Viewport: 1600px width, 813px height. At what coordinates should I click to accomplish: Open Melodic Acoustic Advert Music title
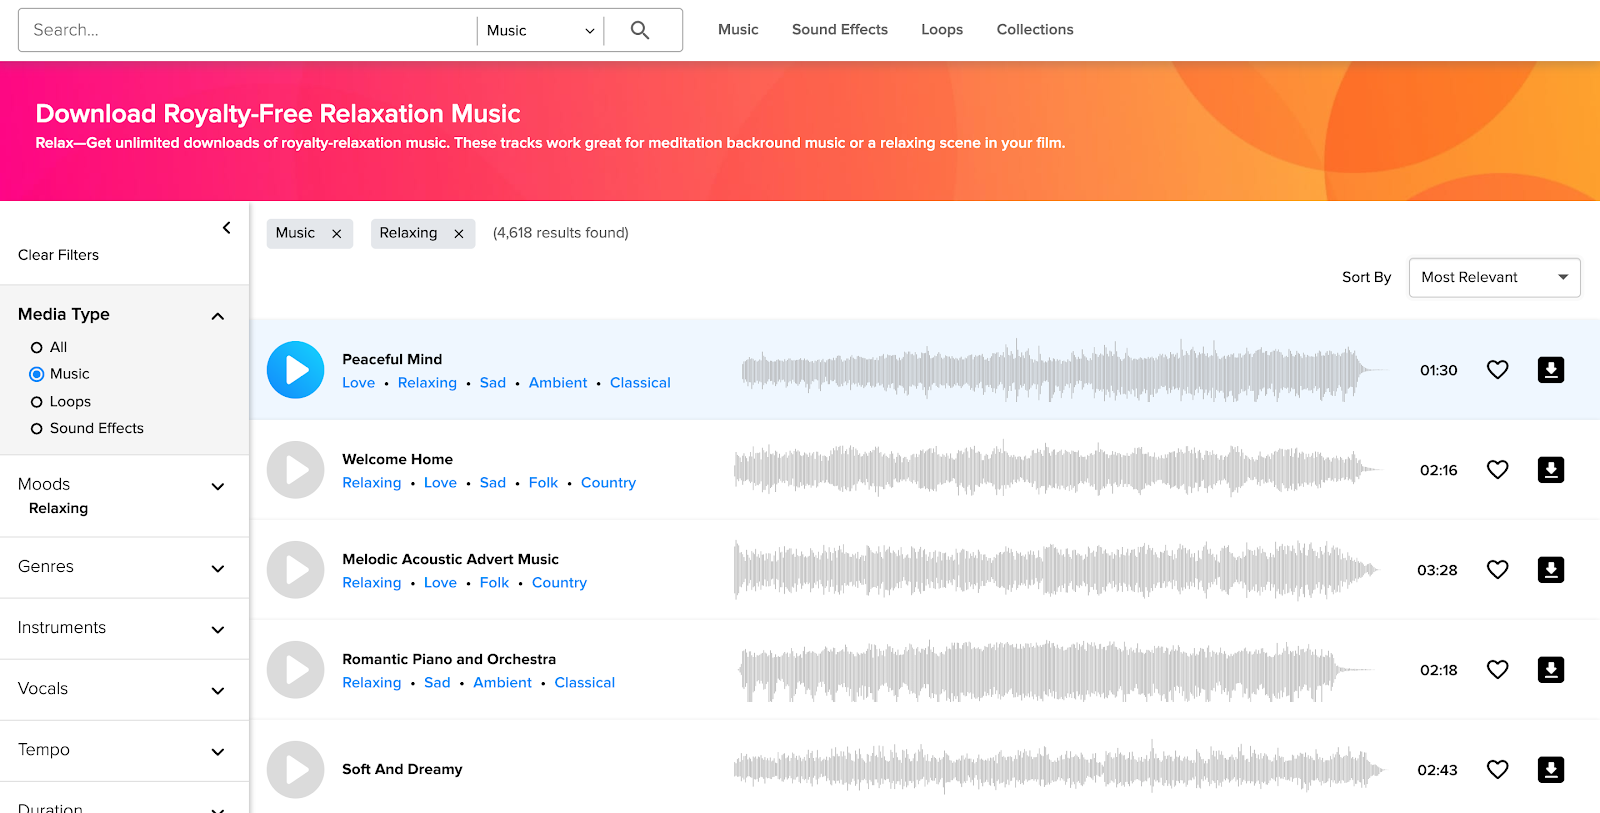point(450,559)
